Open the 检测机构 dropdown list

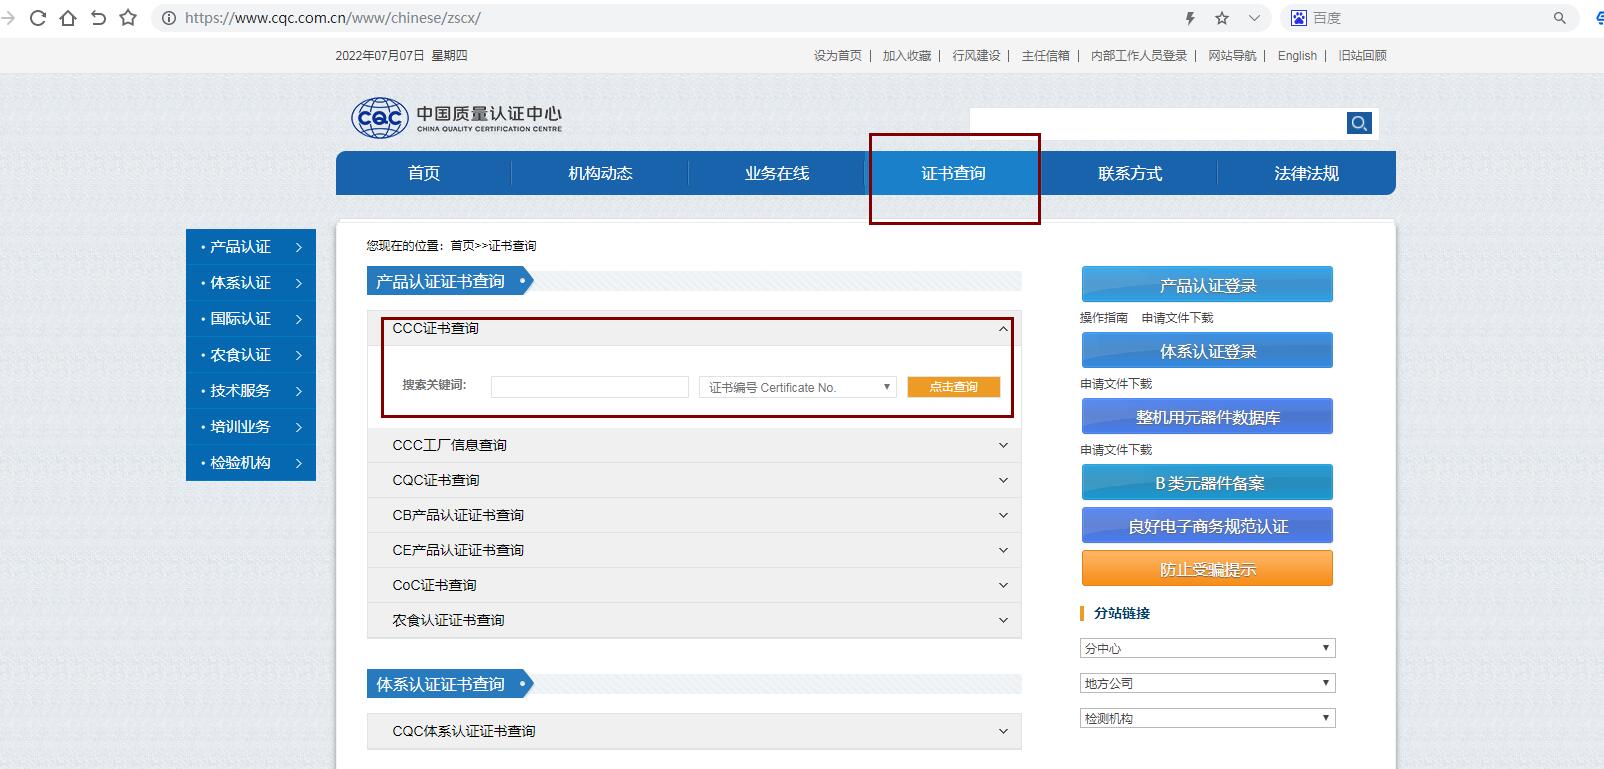(x=1207, y=718)
